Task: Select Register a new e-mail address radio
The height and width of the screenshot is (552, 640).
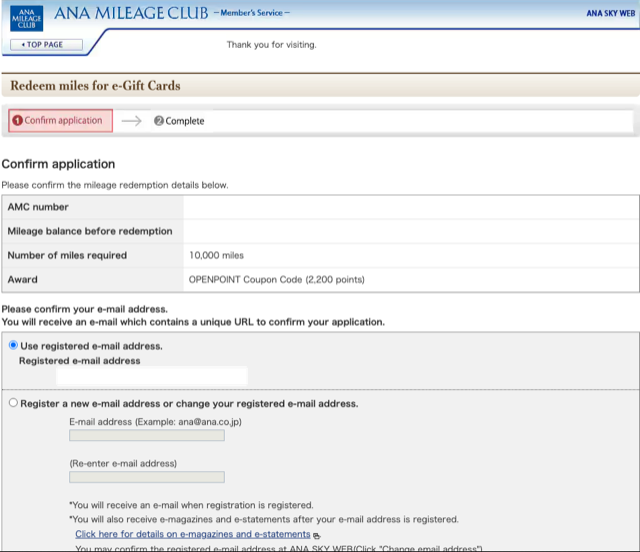Action: click(x=13, y=403)
